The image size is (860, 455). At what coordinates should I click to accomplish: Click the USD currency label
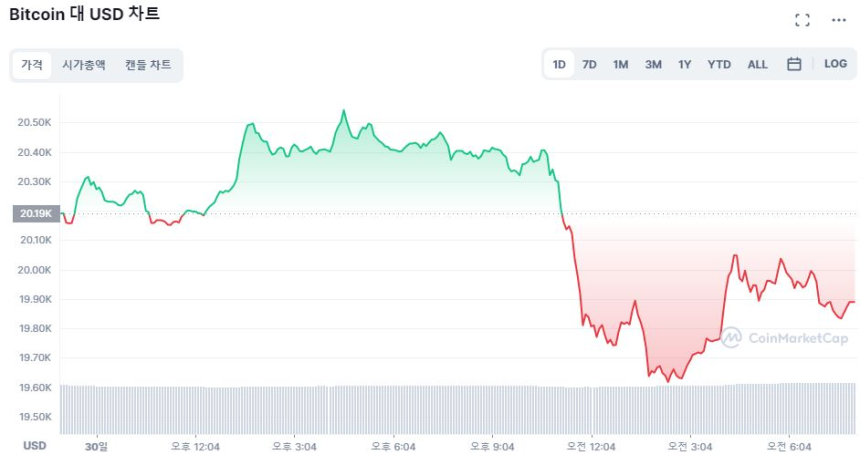click(x=35, y=445)
